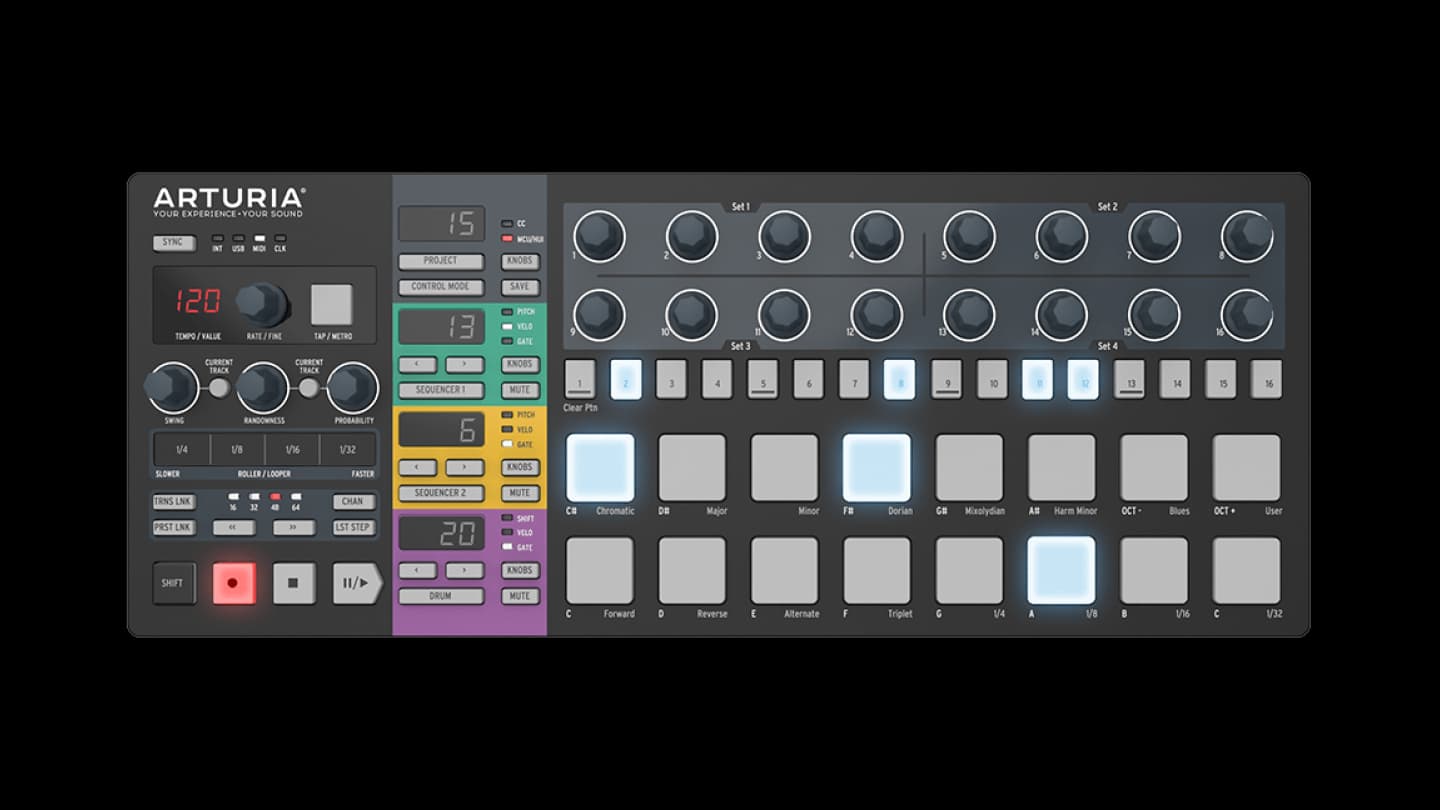Click Sequencer 1 next pattern arrow

pos(465,364)
